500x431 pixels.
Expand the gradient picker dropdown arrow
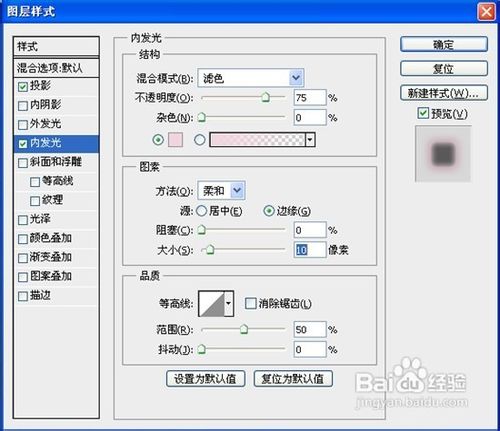click(x=310, y=140)
